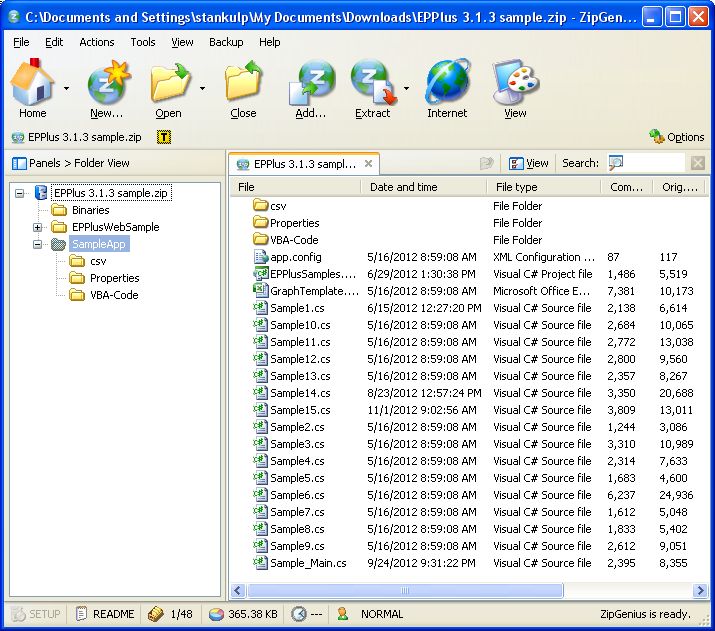Select Properties folder in tree
Image resolution: width=715 pixels, height=631 pixels.
[114, 278]
